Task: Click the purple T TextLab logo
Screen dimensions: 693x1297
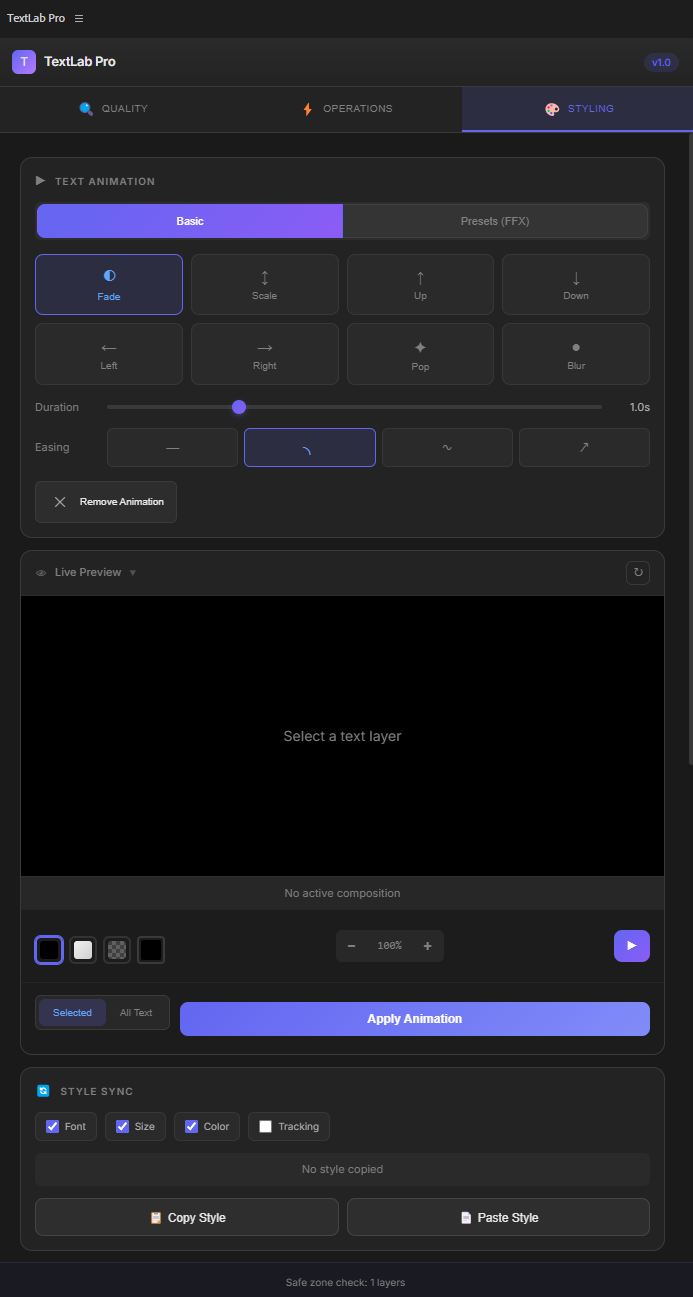Action: [x=24, y=62]
